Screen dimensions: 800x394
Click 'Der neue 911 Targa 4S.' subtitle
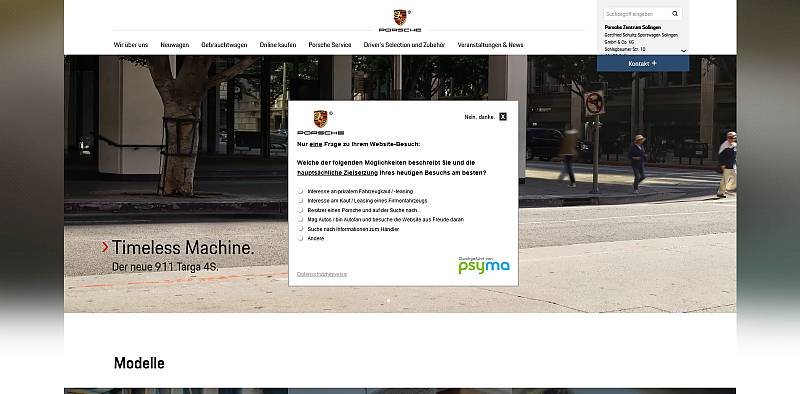(x=165, y=266)
